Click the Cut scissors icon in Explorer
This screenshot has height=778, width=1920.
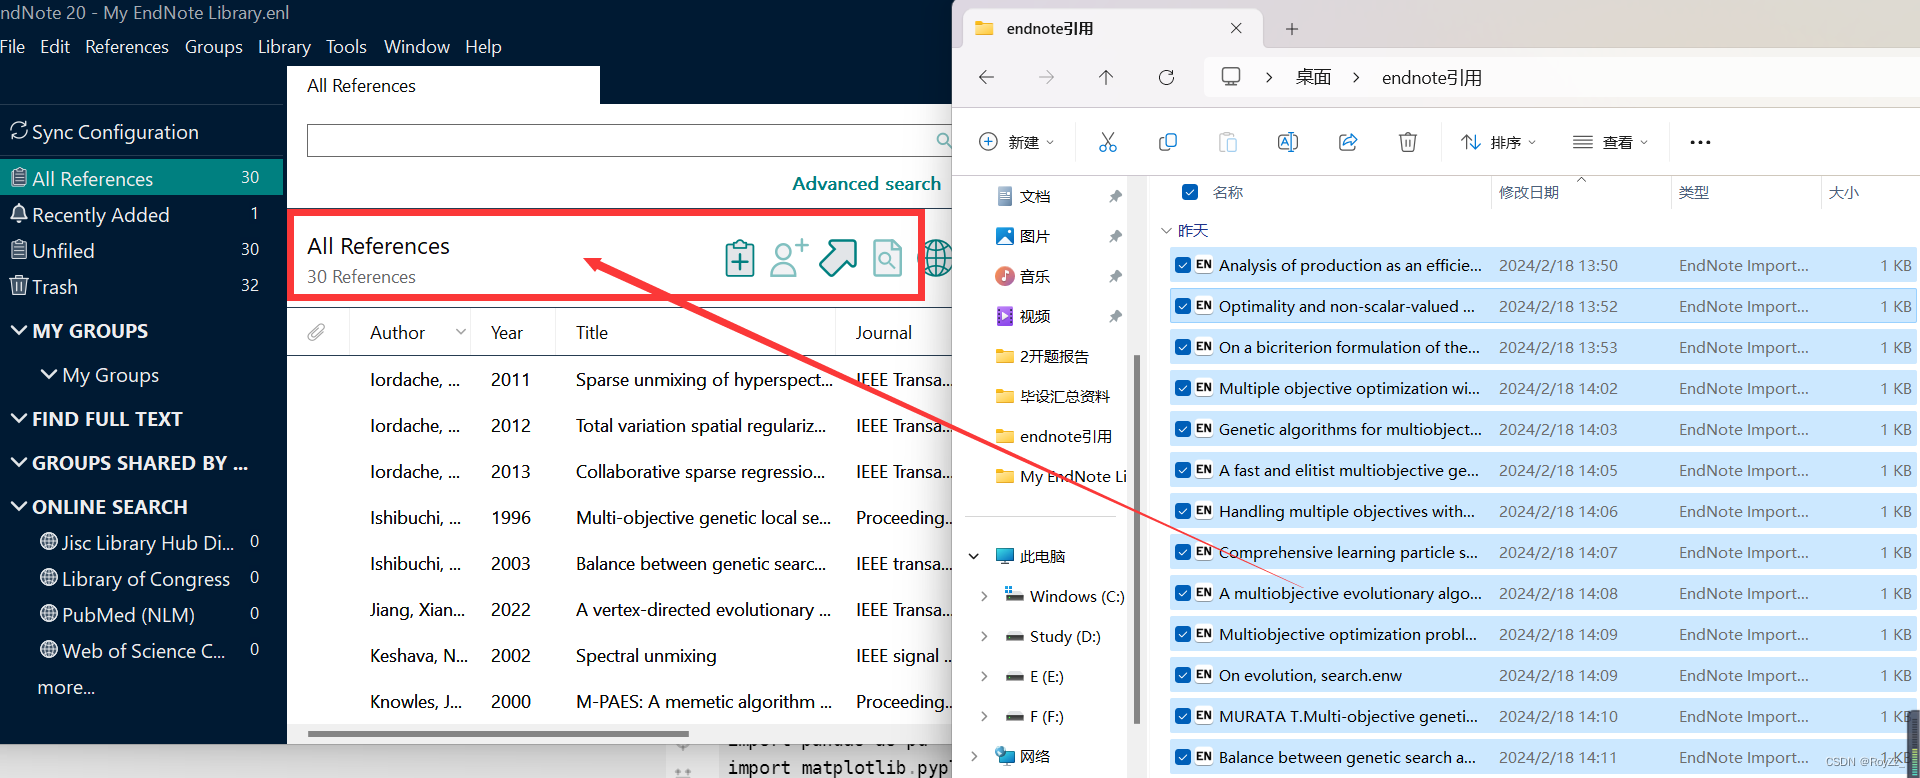pyautogui.click(x=1107, y=142)
